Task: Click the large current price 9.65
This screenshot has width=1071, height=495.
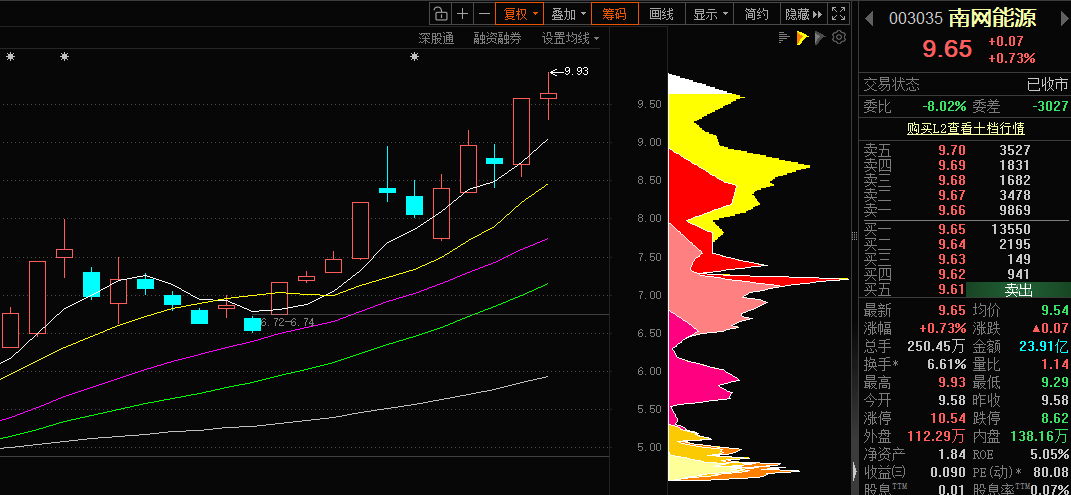Action: 947,48
